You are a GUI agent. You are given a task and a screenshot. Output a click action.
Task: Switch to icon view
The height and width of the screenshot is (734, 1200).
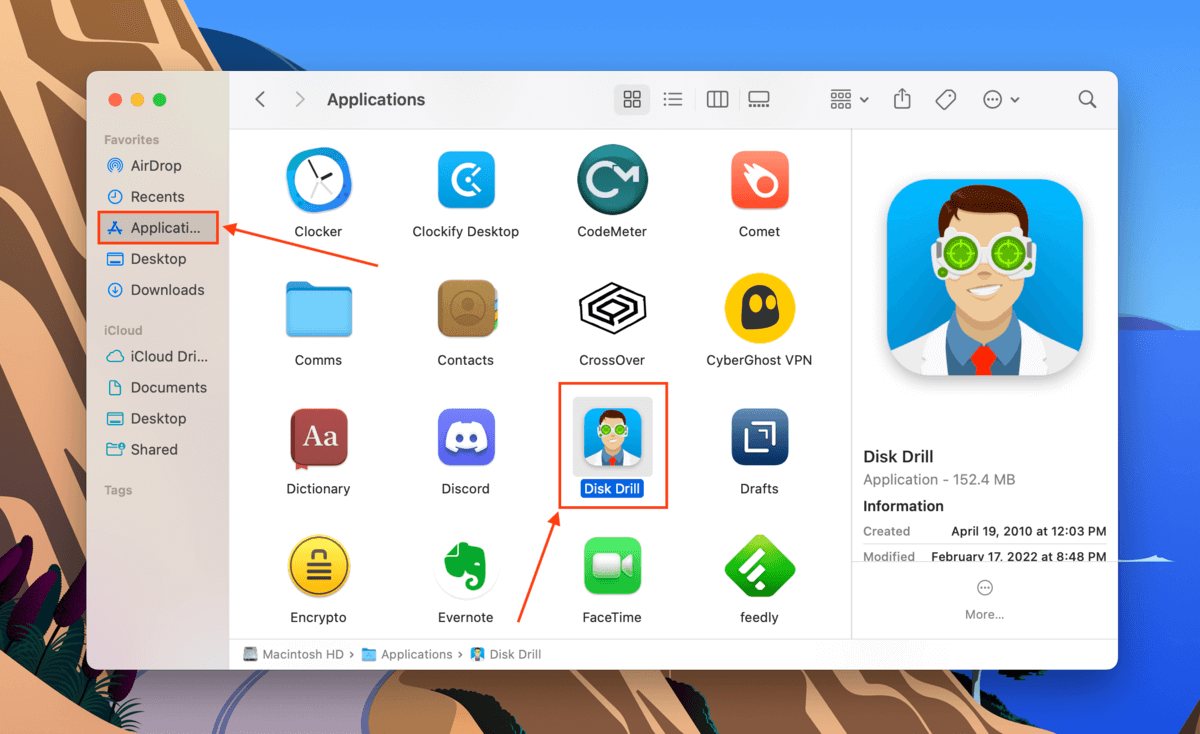click(632, 99)
